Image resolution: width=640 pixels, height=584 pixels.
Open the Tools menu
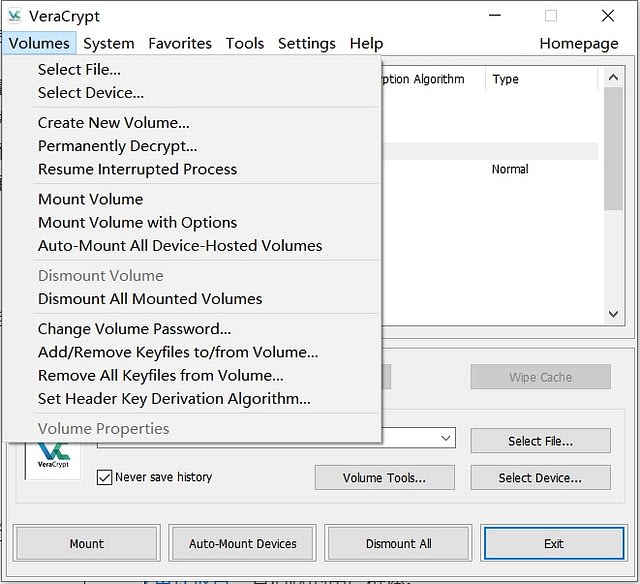(245, 43)
